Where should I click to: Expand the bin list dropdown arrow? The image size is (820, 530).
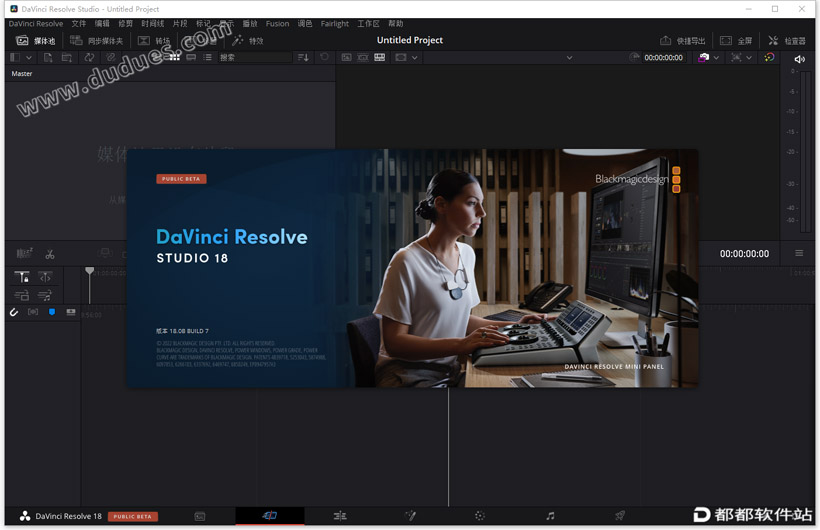(29, 58)
